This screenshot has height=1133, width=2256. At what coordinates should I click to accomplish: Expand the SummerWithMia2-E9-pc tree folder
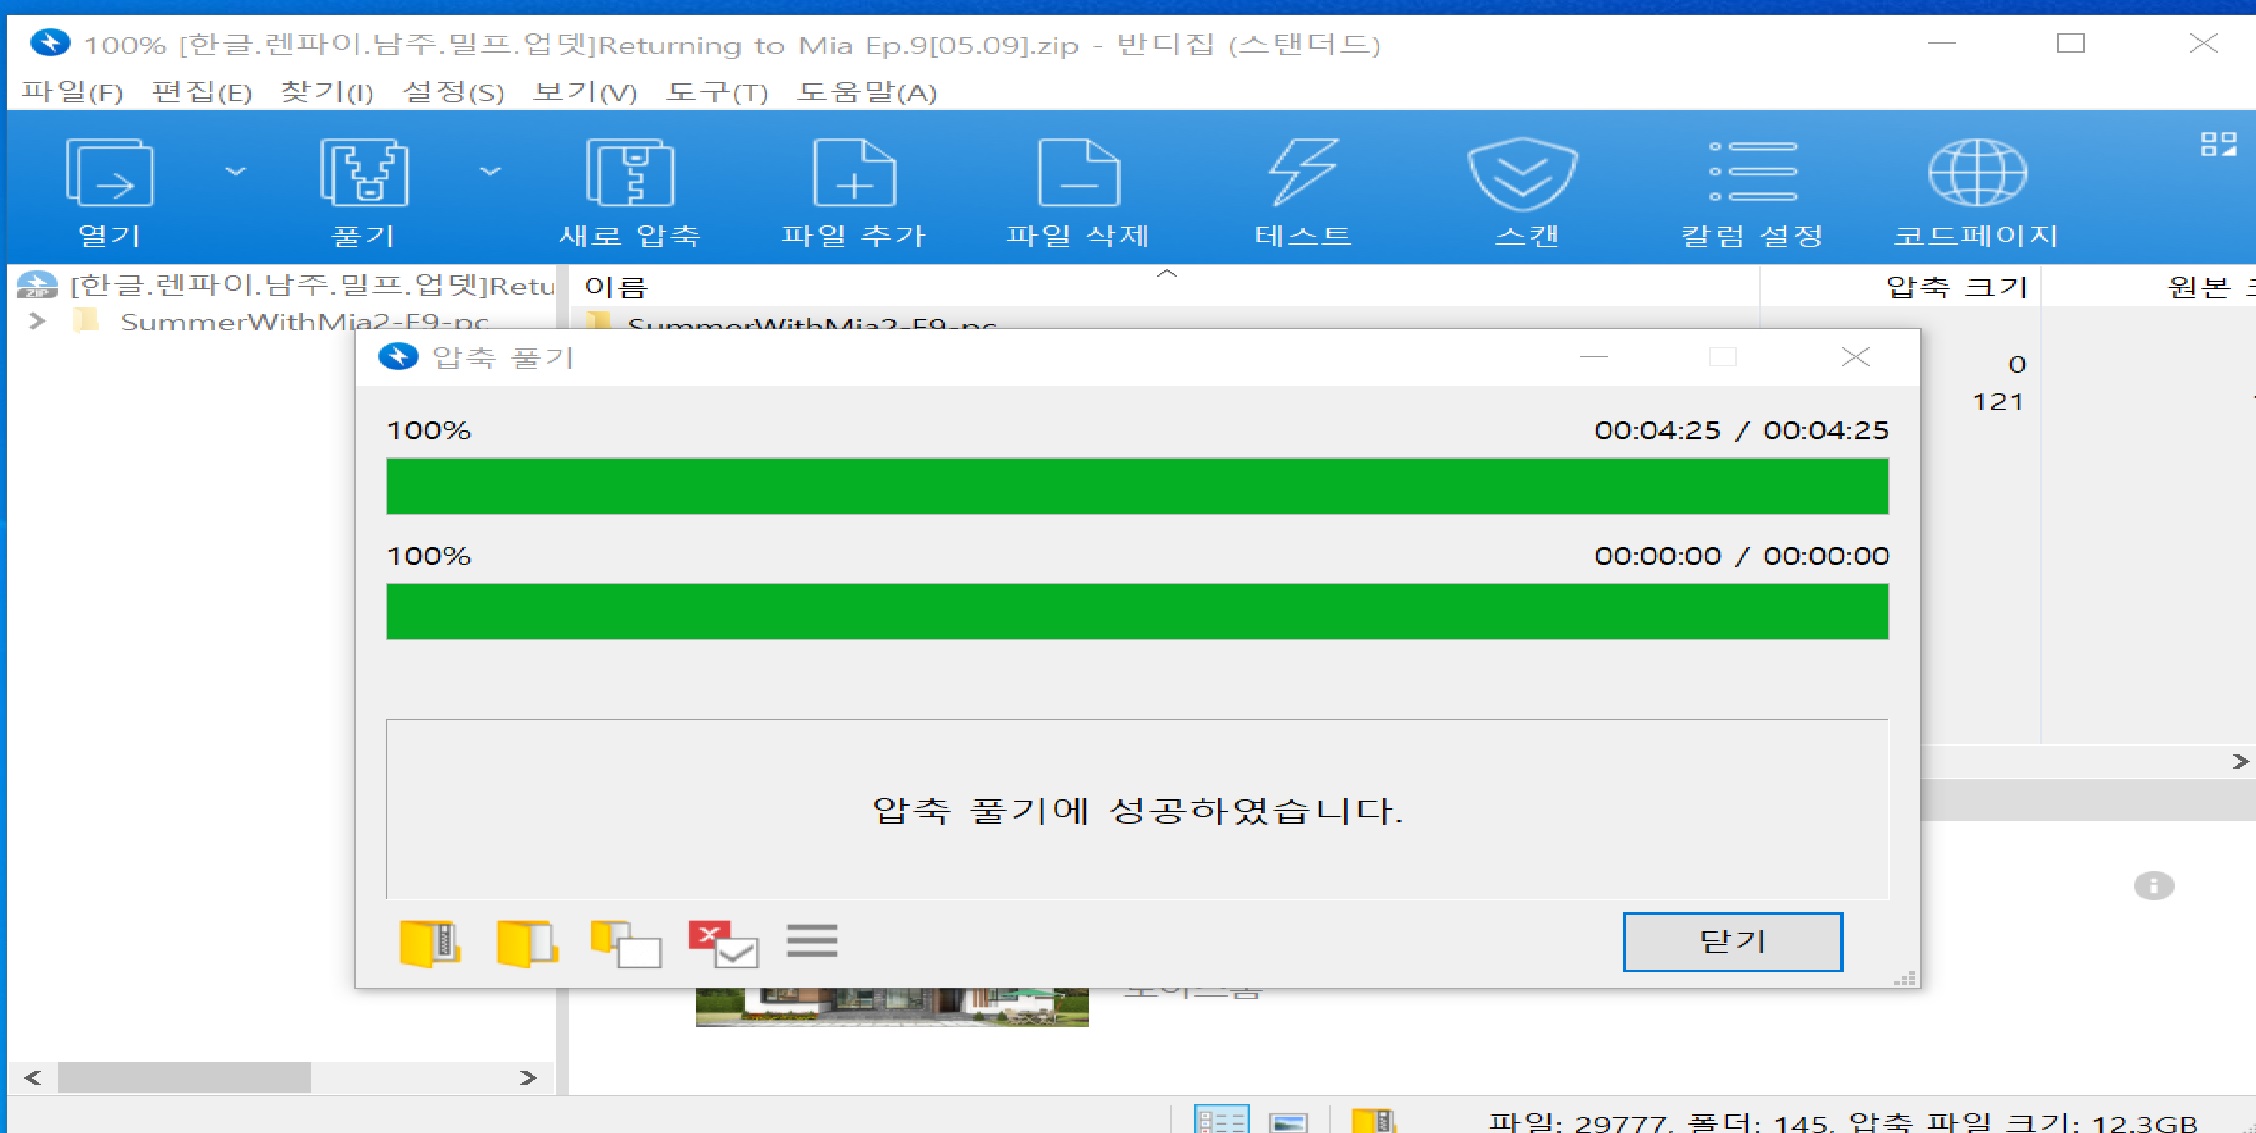tap(37, 321)
